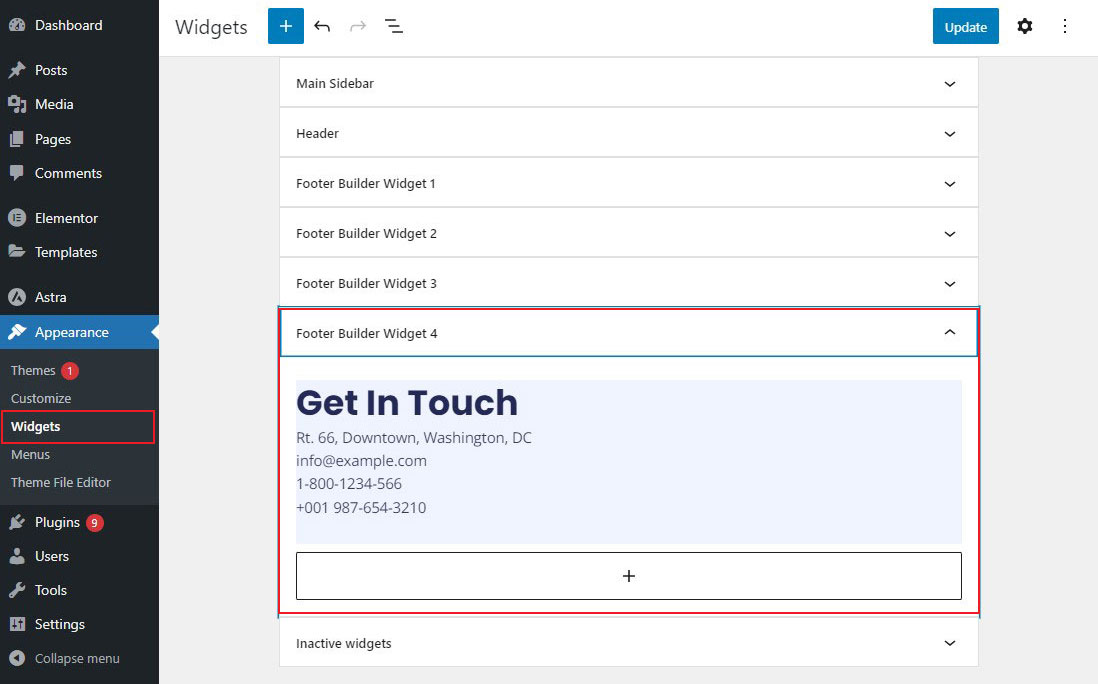
Task: Expand Inactive widgets chevron
Action: pos(950,643)
